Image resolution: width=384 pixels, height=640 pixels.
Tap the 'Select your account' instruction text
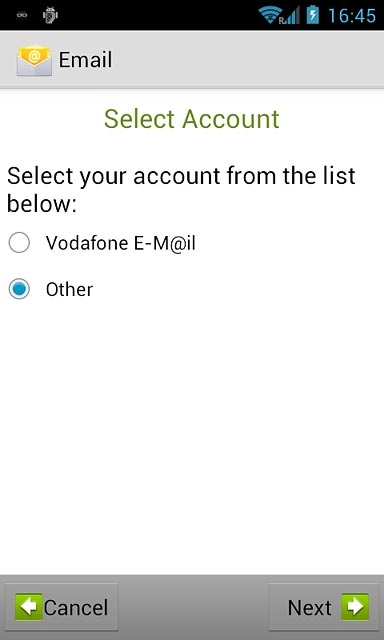click(181, 189)
